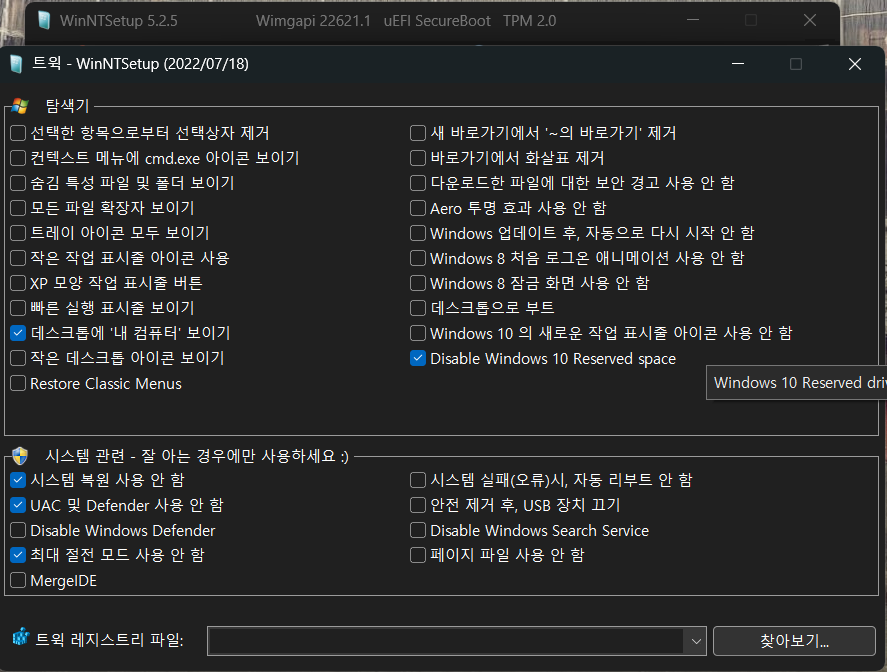Enable 데스크톱으로 부트 option

(417, 308)
